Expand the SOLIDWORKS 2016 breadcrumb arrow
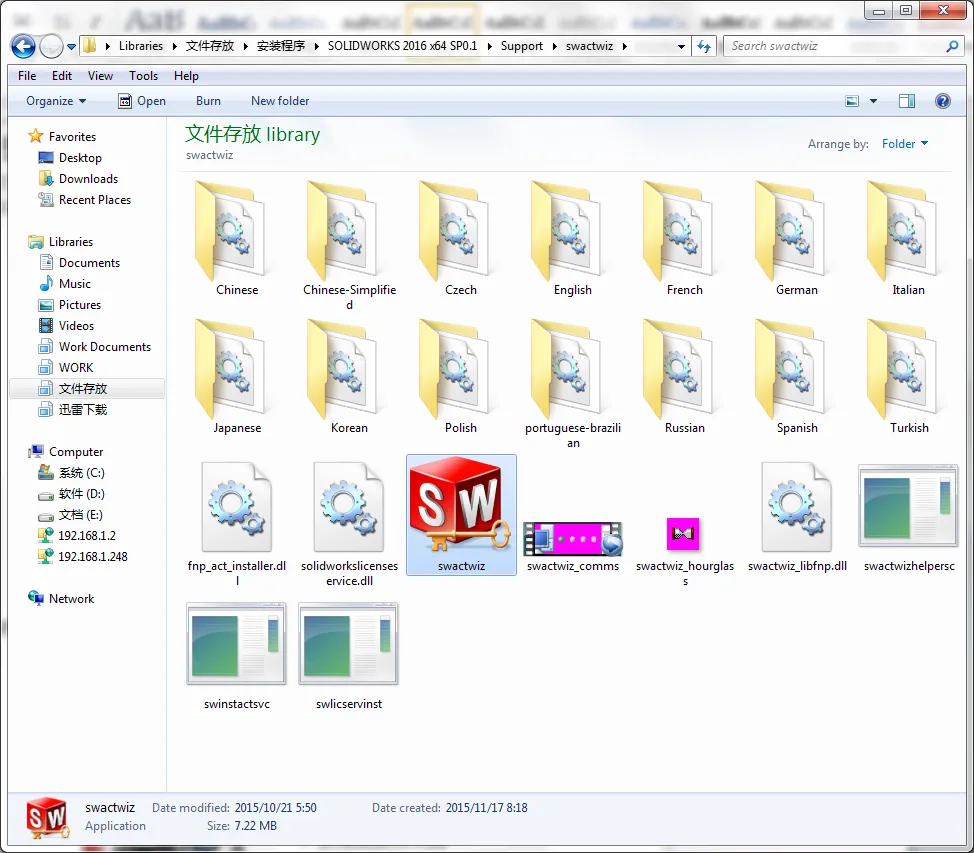The image size is (974, 853). point(489,46)
